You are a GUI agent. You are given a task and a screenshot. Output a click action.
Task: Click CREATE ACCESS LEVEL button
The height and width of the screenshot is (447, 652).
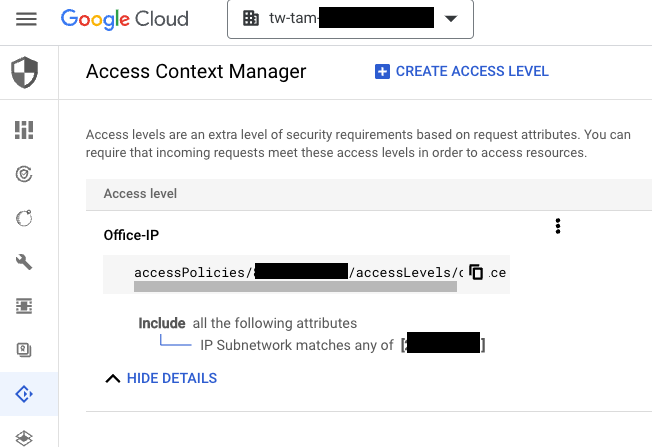tap(461, 72)
